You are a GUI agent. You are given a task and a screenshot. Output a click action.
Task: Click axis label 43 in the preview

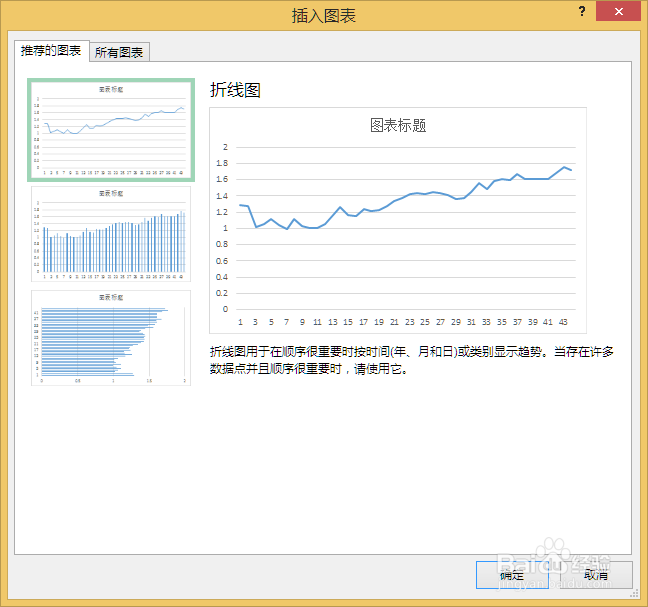(x=563, y=322)
